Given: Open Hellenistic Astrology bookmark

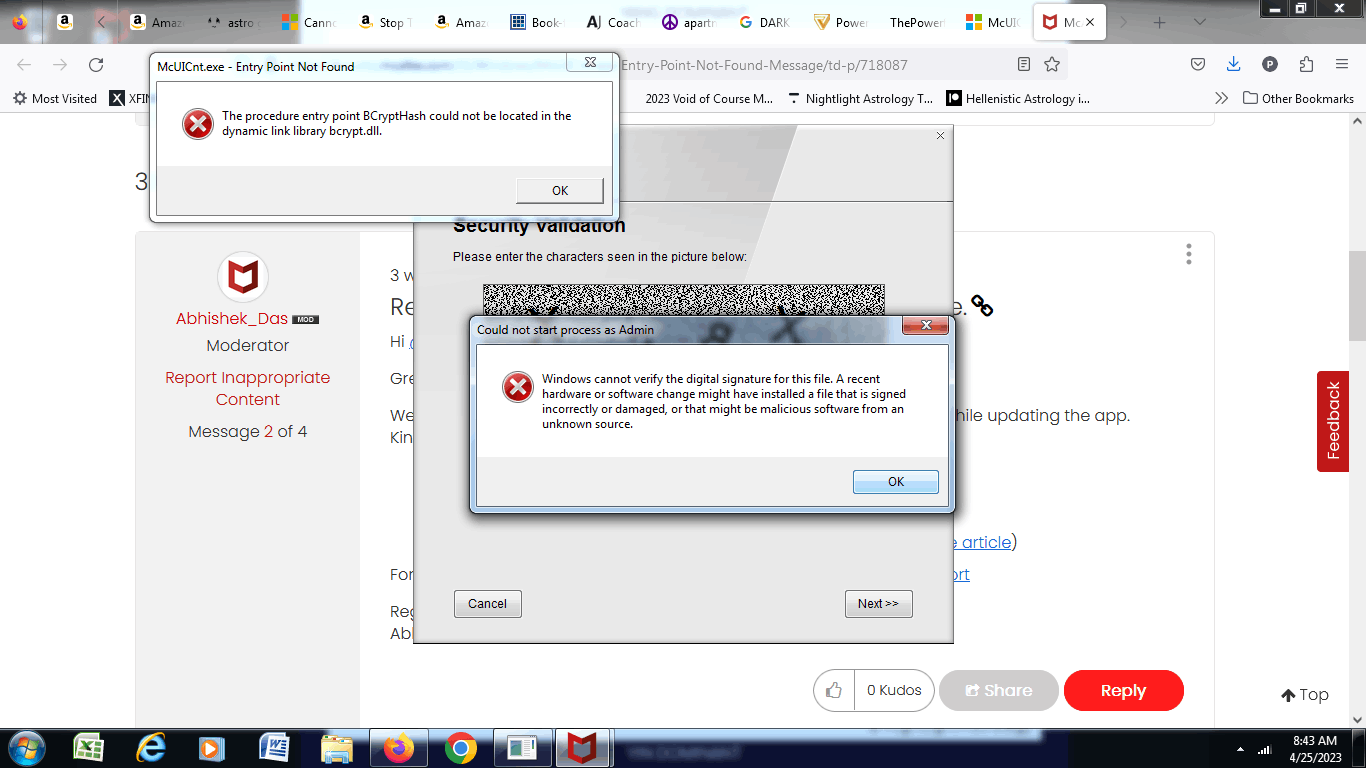Looking at the screenshot, I should coord(1018,98).
